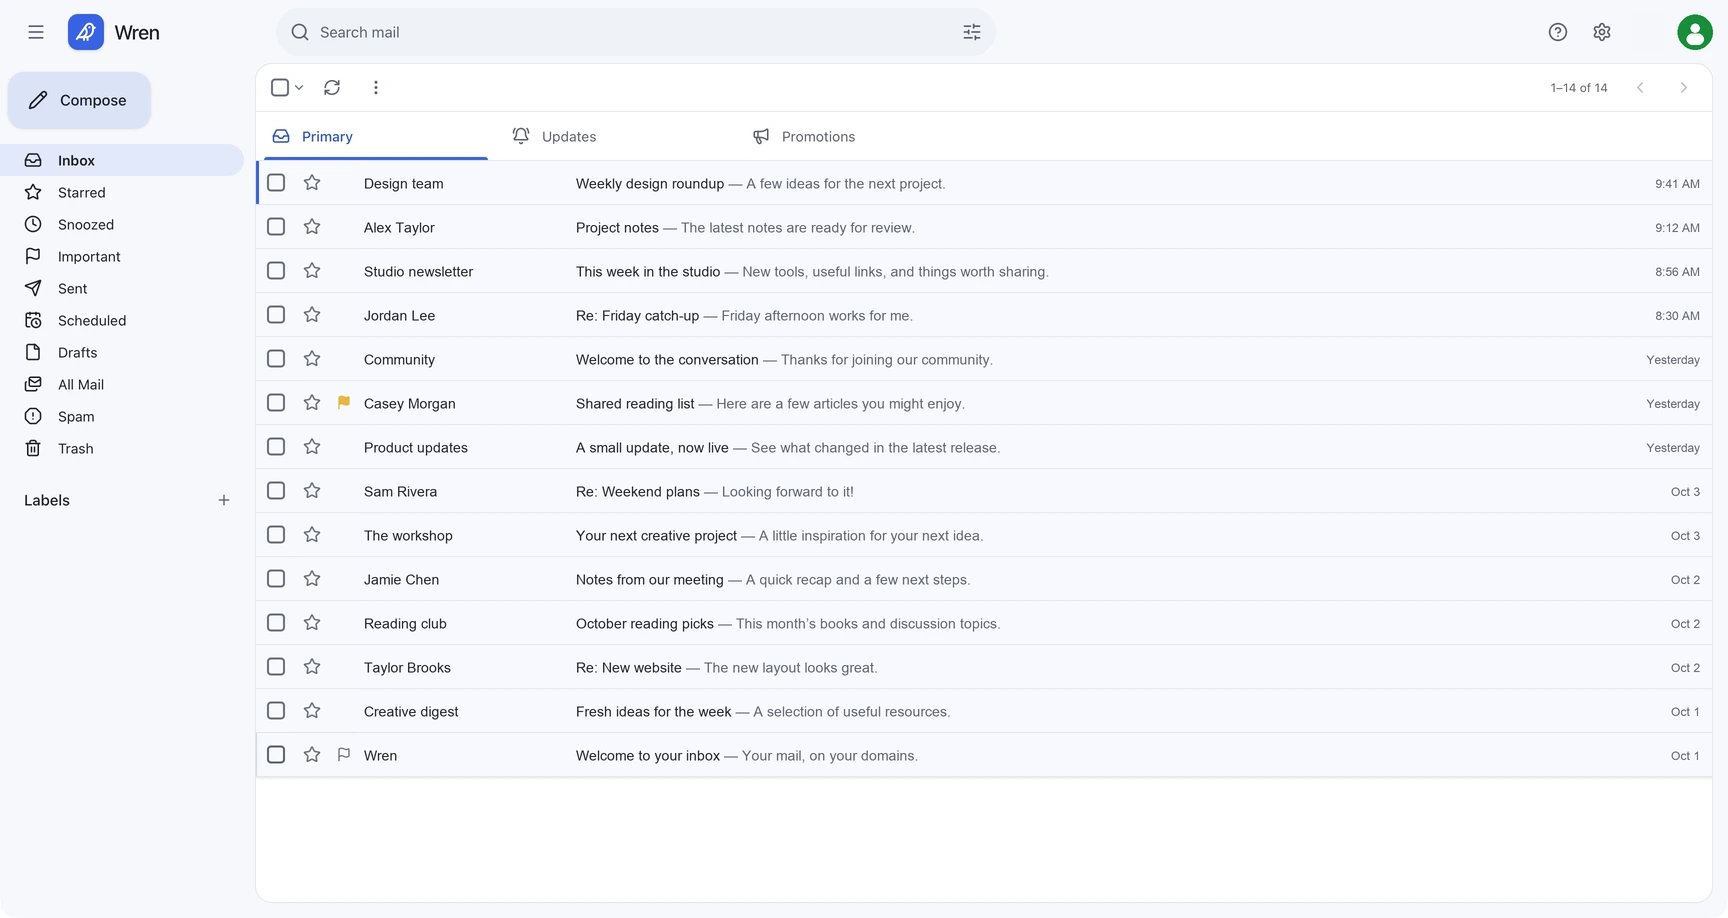Go to next page of emails

click(x=1684, y=88)
